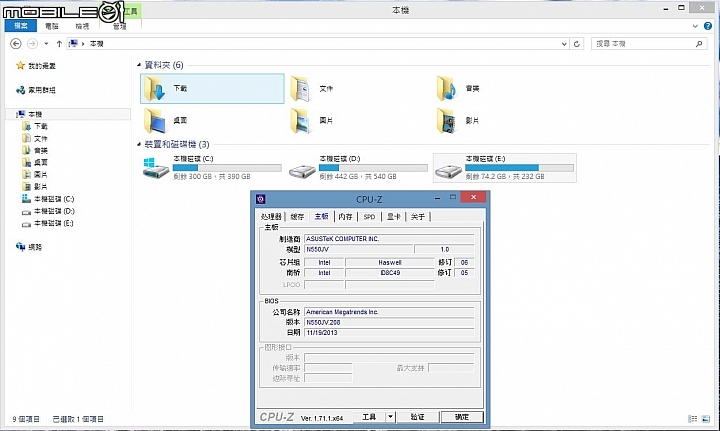This screenshot has width=720, height=431.
Task: Click computer icon in address bar
Action: [x=73, y=44]
